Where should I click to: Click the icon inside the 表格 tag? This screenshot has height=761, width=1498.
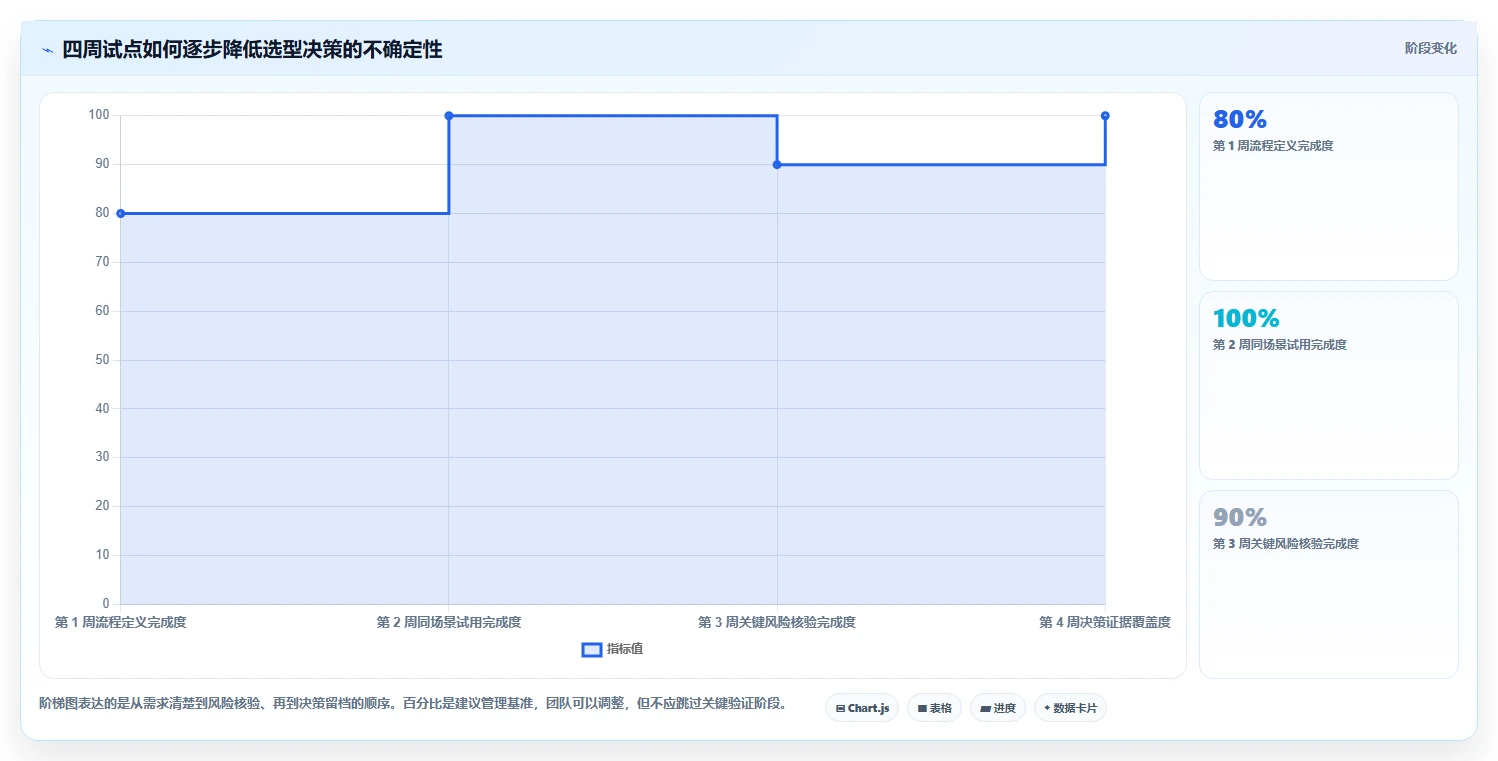click(x=922, y=708)
